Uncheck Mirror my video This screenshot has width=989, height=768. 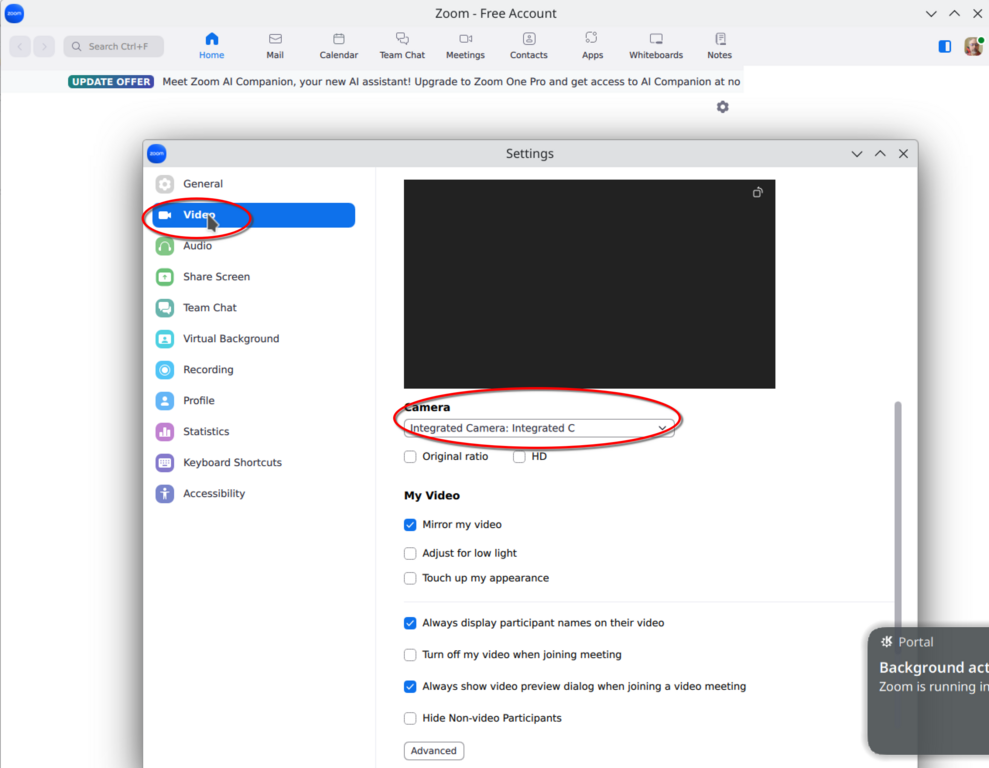(x=410, y=525)
